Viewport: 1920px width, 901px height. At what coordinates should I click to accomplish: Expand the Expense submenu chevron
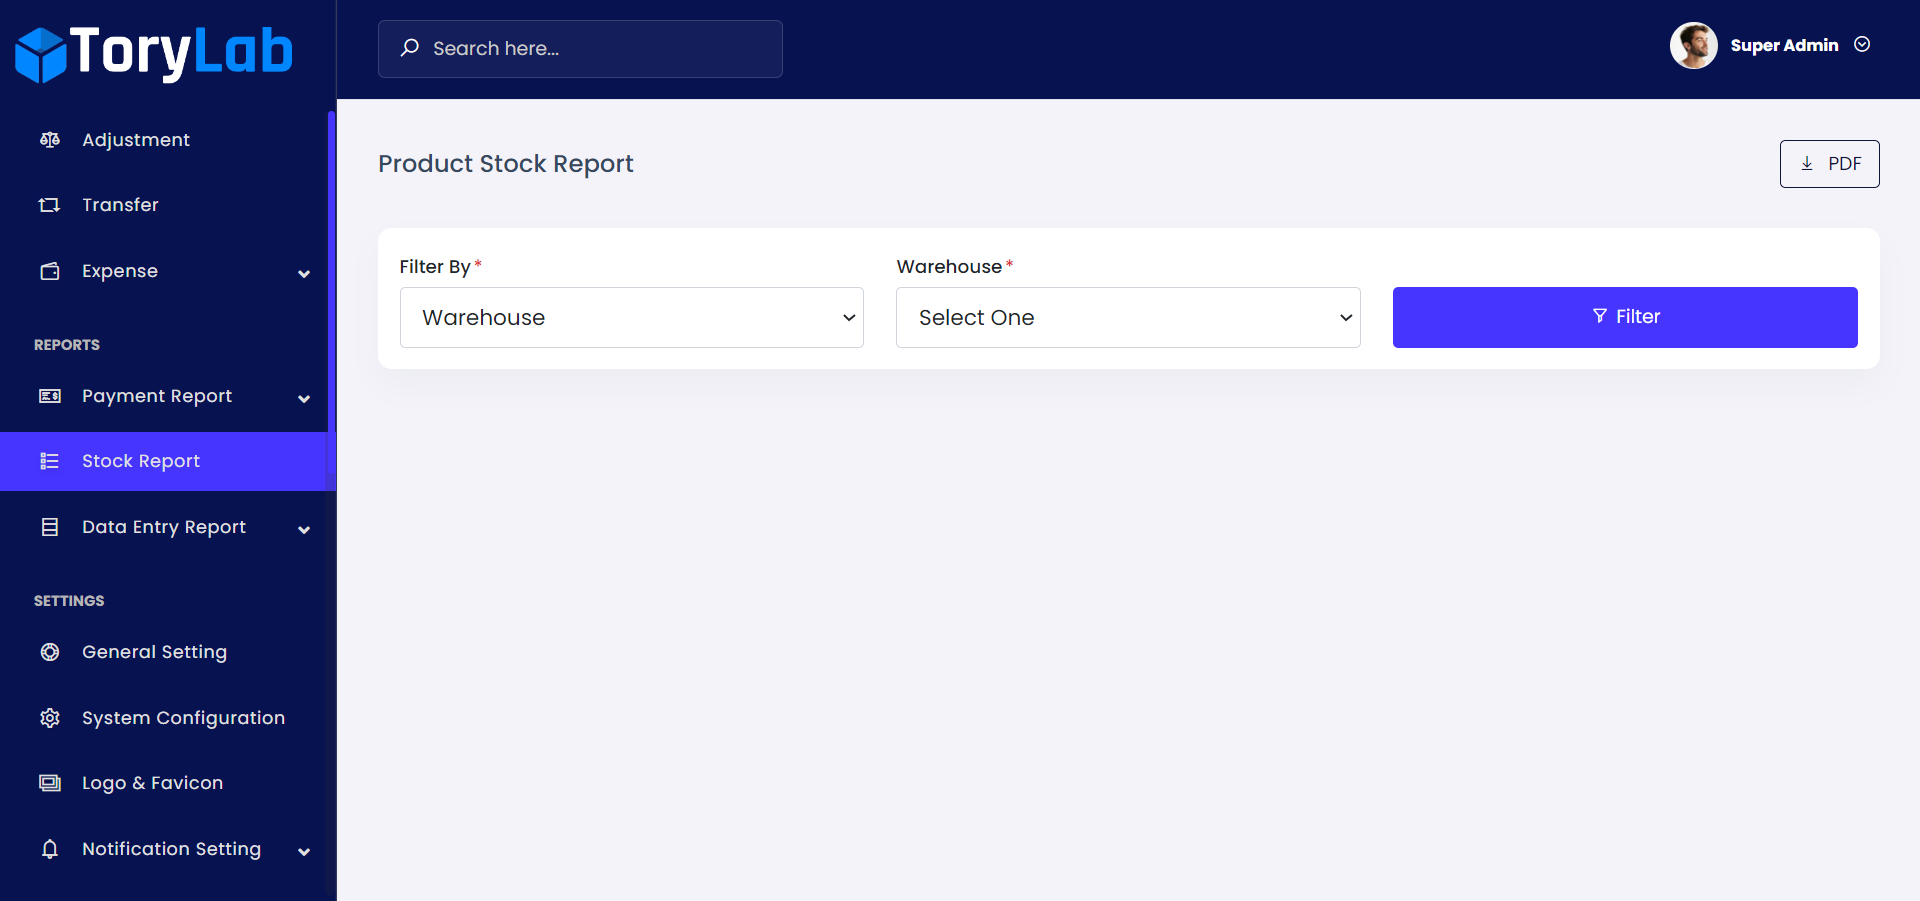point(304,273)
